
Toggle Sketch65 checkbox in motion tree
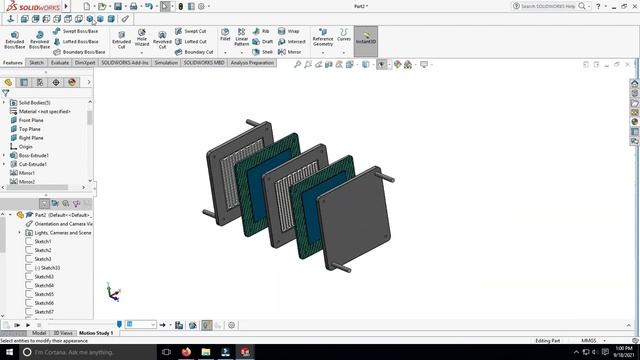(x=29, y=294)
